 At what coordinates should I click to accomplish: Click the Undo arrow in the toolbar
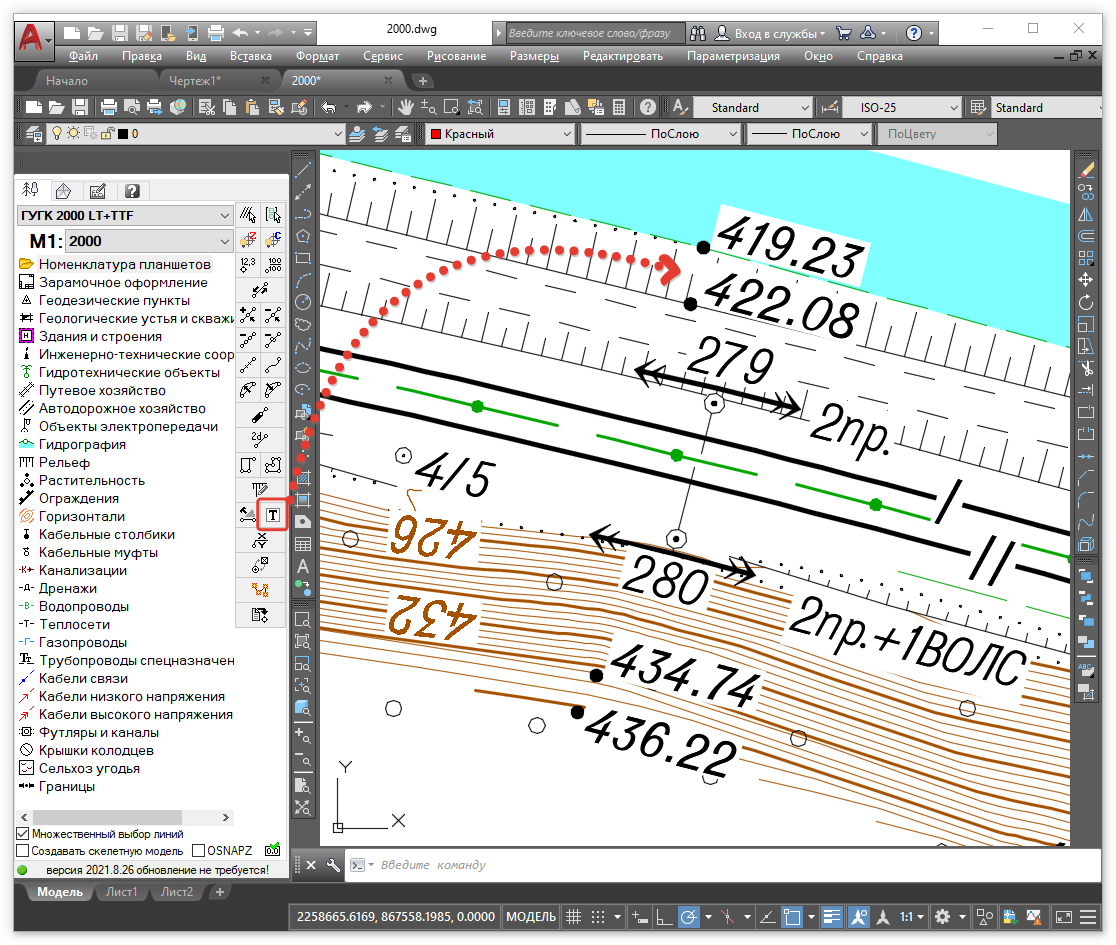[328, 107]
